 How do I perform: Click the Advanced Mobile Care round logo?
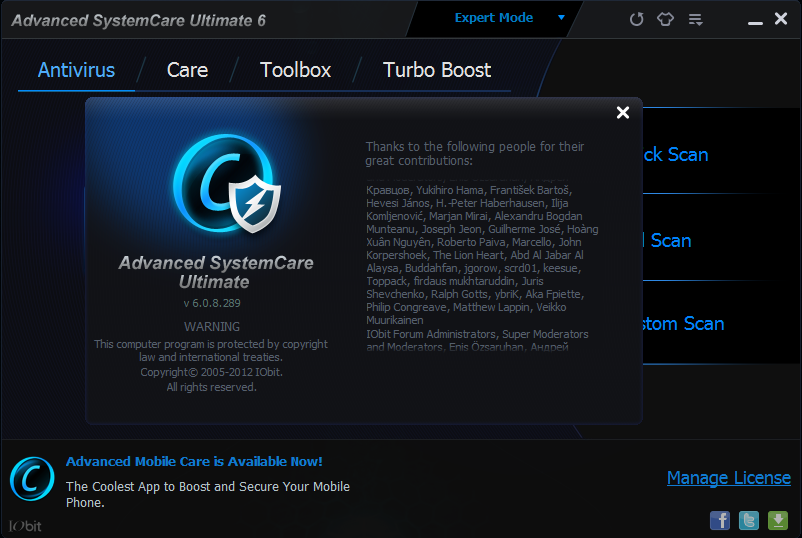point(32,479)
